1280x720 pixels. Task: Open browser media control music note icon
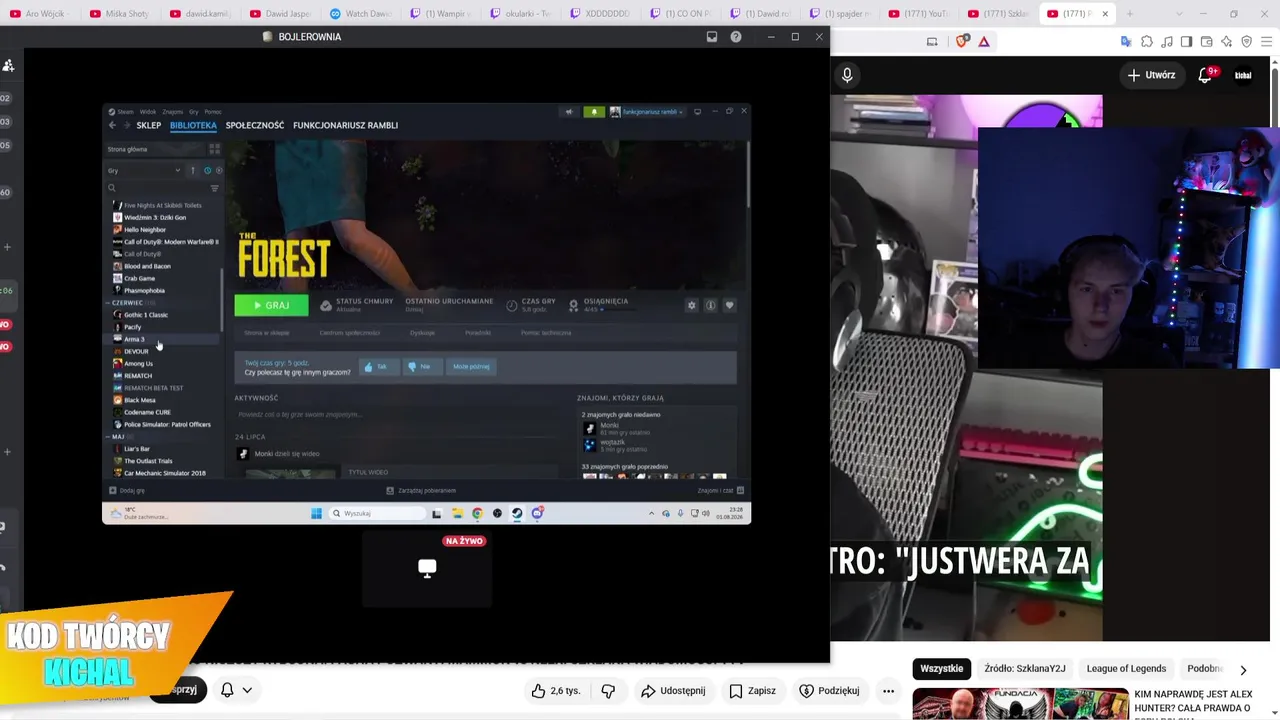tap(1166, 41)
